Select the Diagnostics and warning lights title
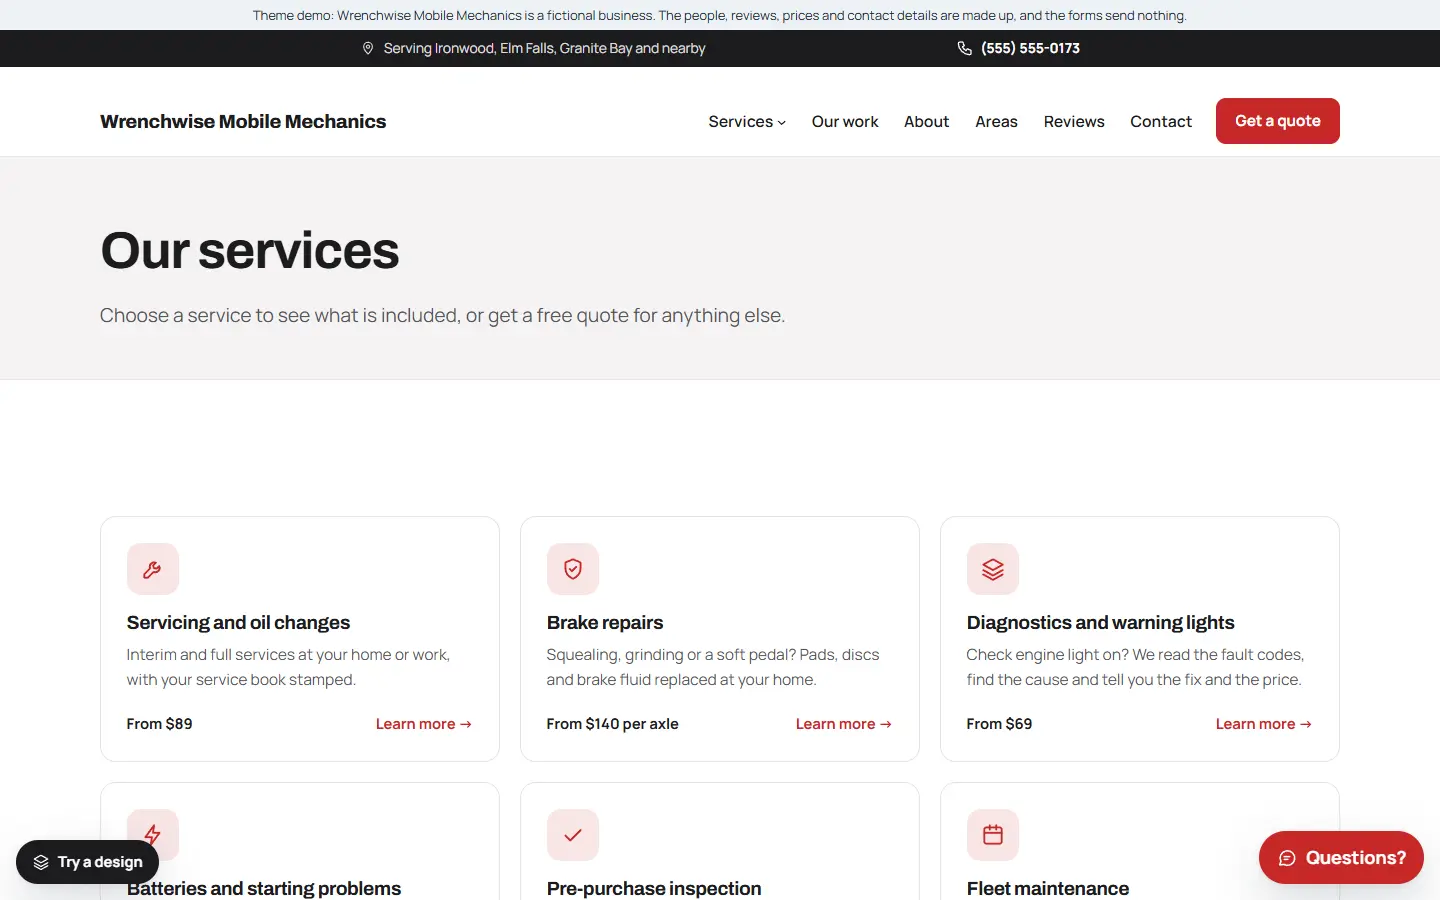The height and width of the screenshot is (900, 1440). [x=1101, y=623]
